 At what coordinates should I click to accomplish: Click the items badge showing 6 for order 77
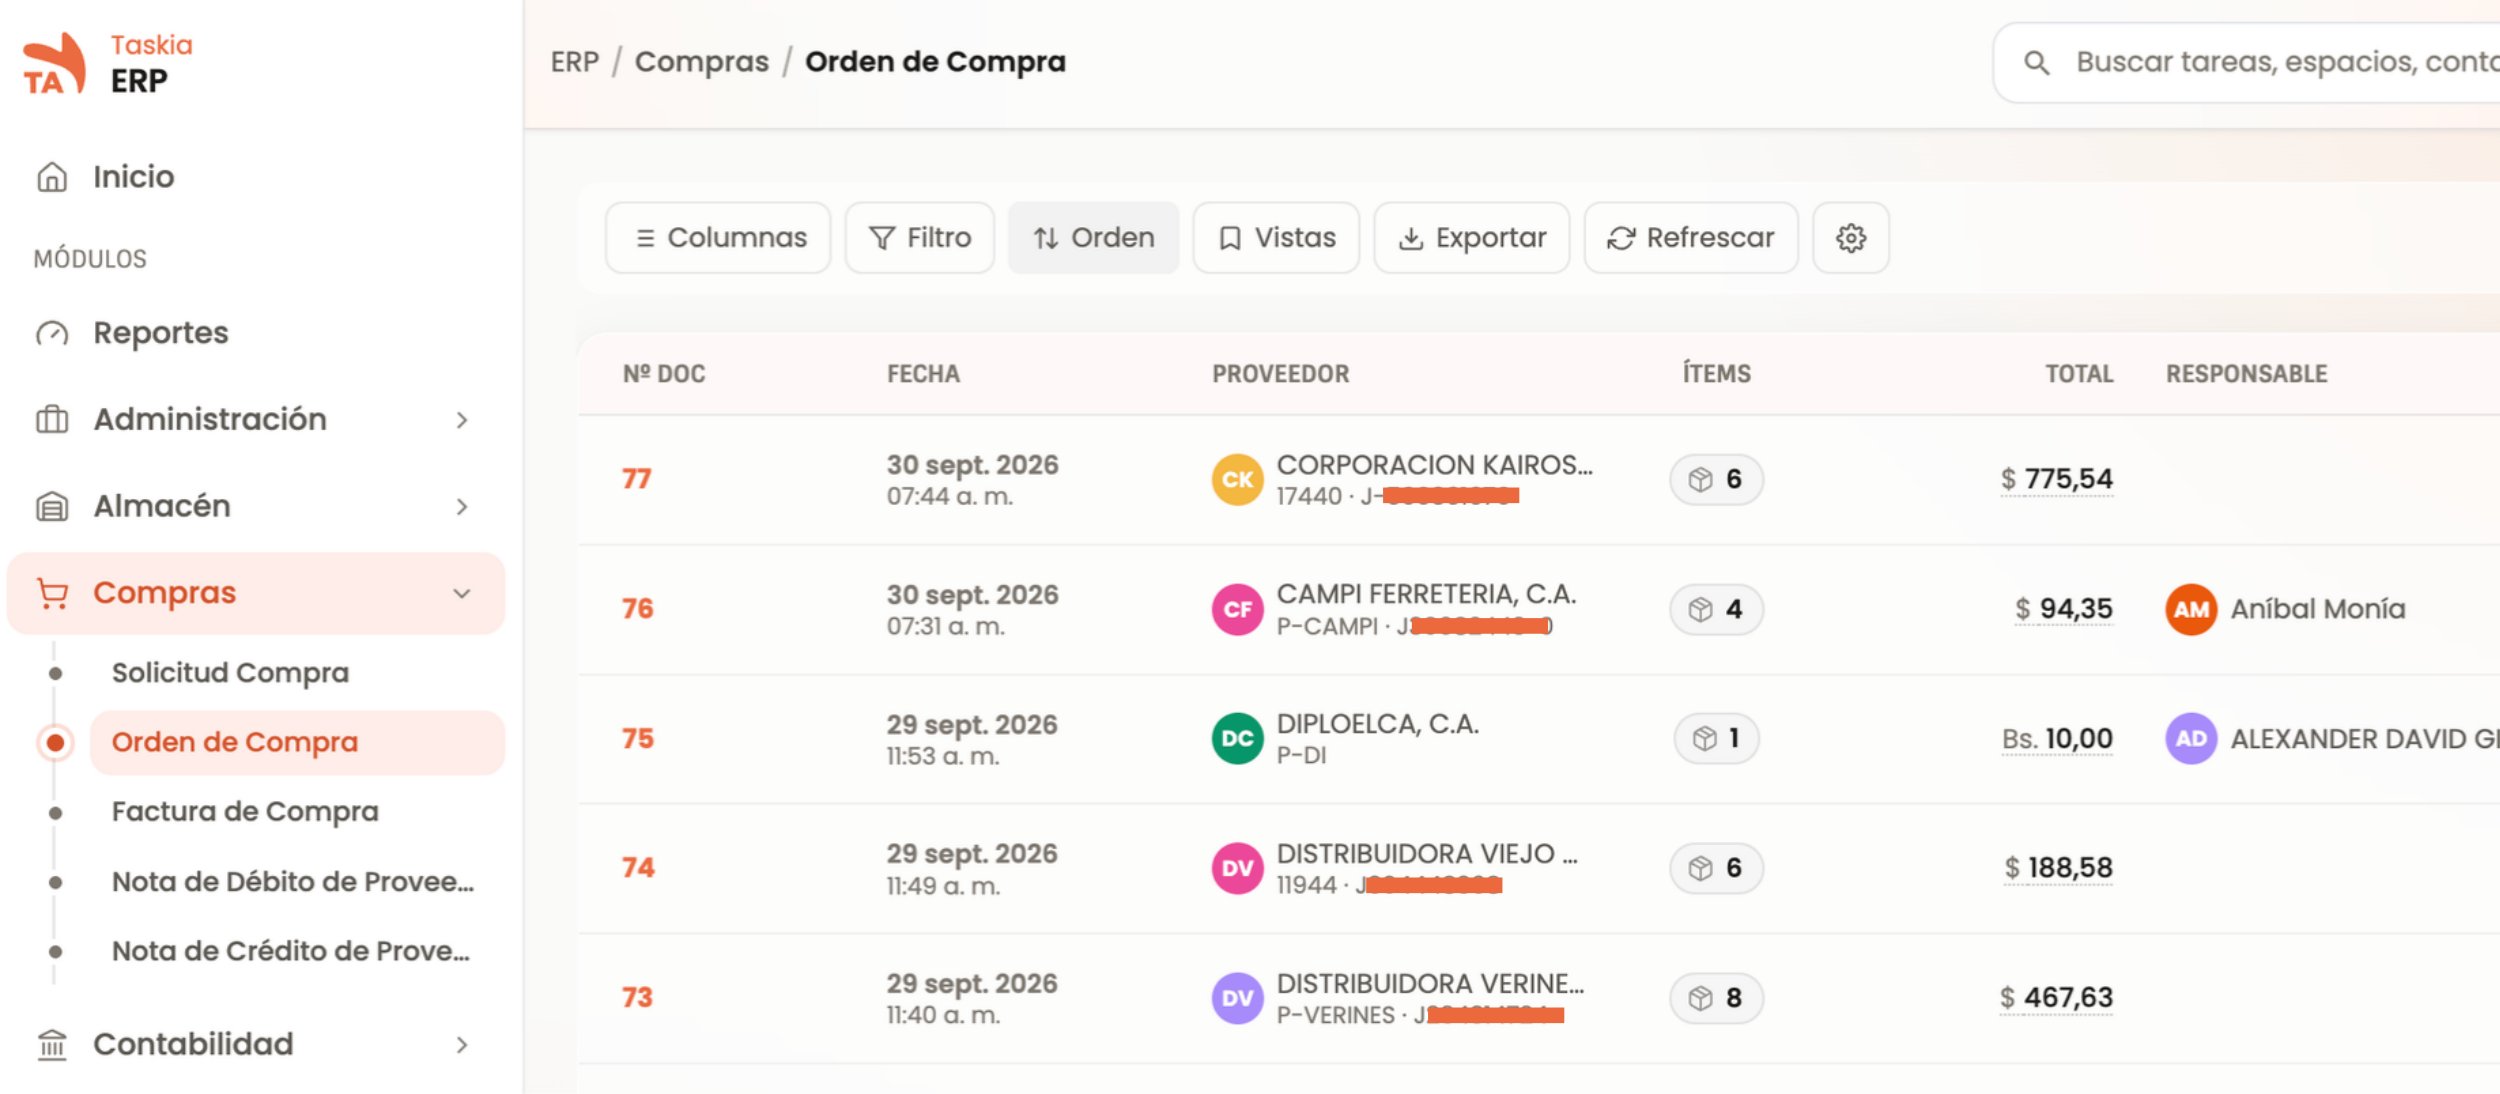[1716, 480]
